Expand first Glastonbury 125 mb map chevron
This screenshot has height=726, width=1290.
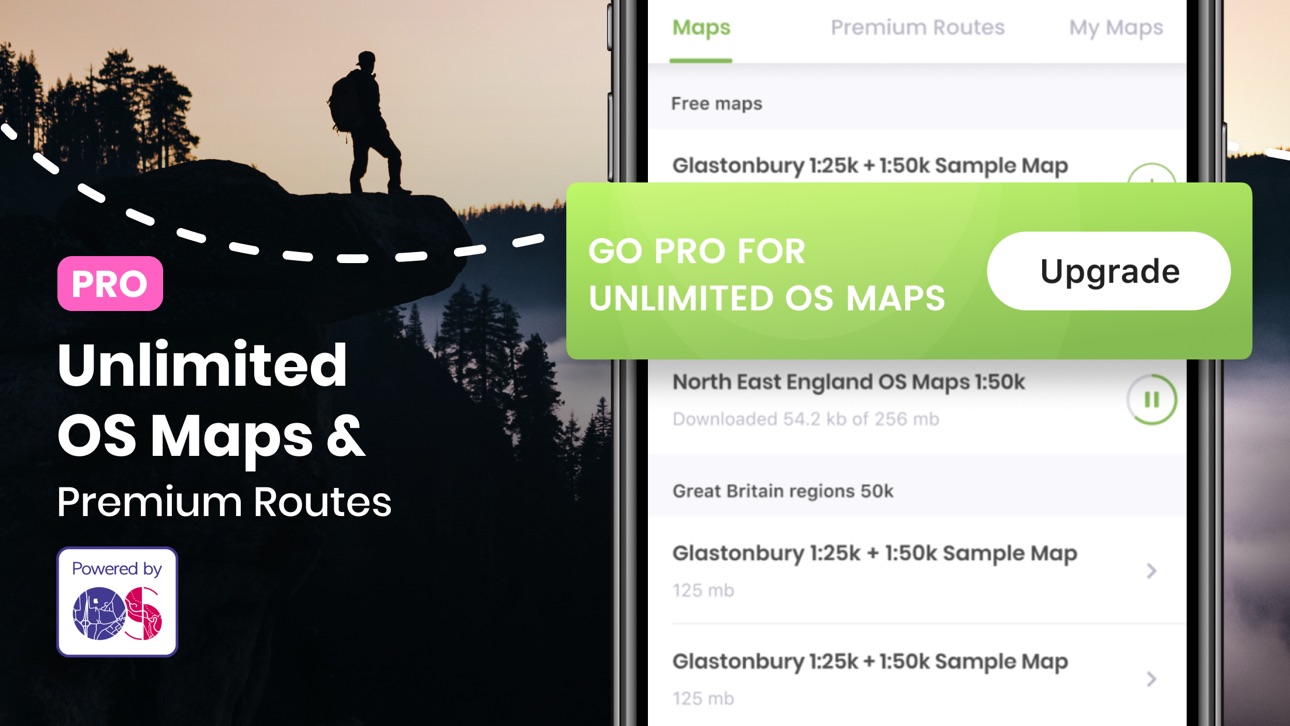click(1152, 571)
